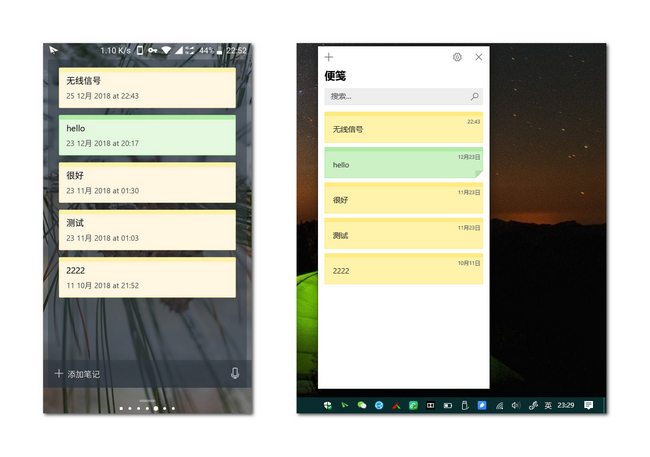Click the 英 input method indicator
The height and width of the screenshot is (457, 650).
[x=549, y=405]
